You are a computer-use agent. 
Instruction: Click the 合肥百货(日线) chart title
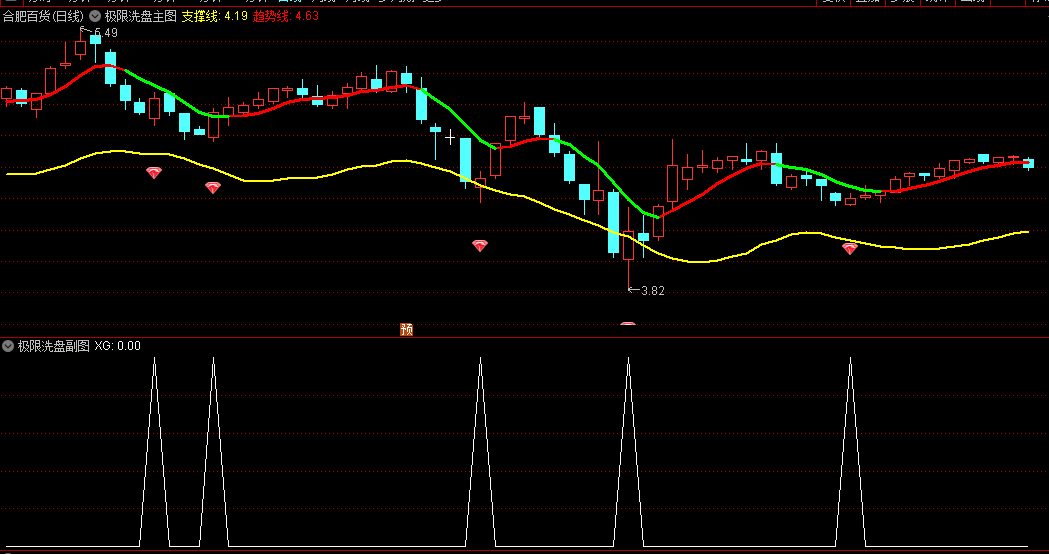43,16
